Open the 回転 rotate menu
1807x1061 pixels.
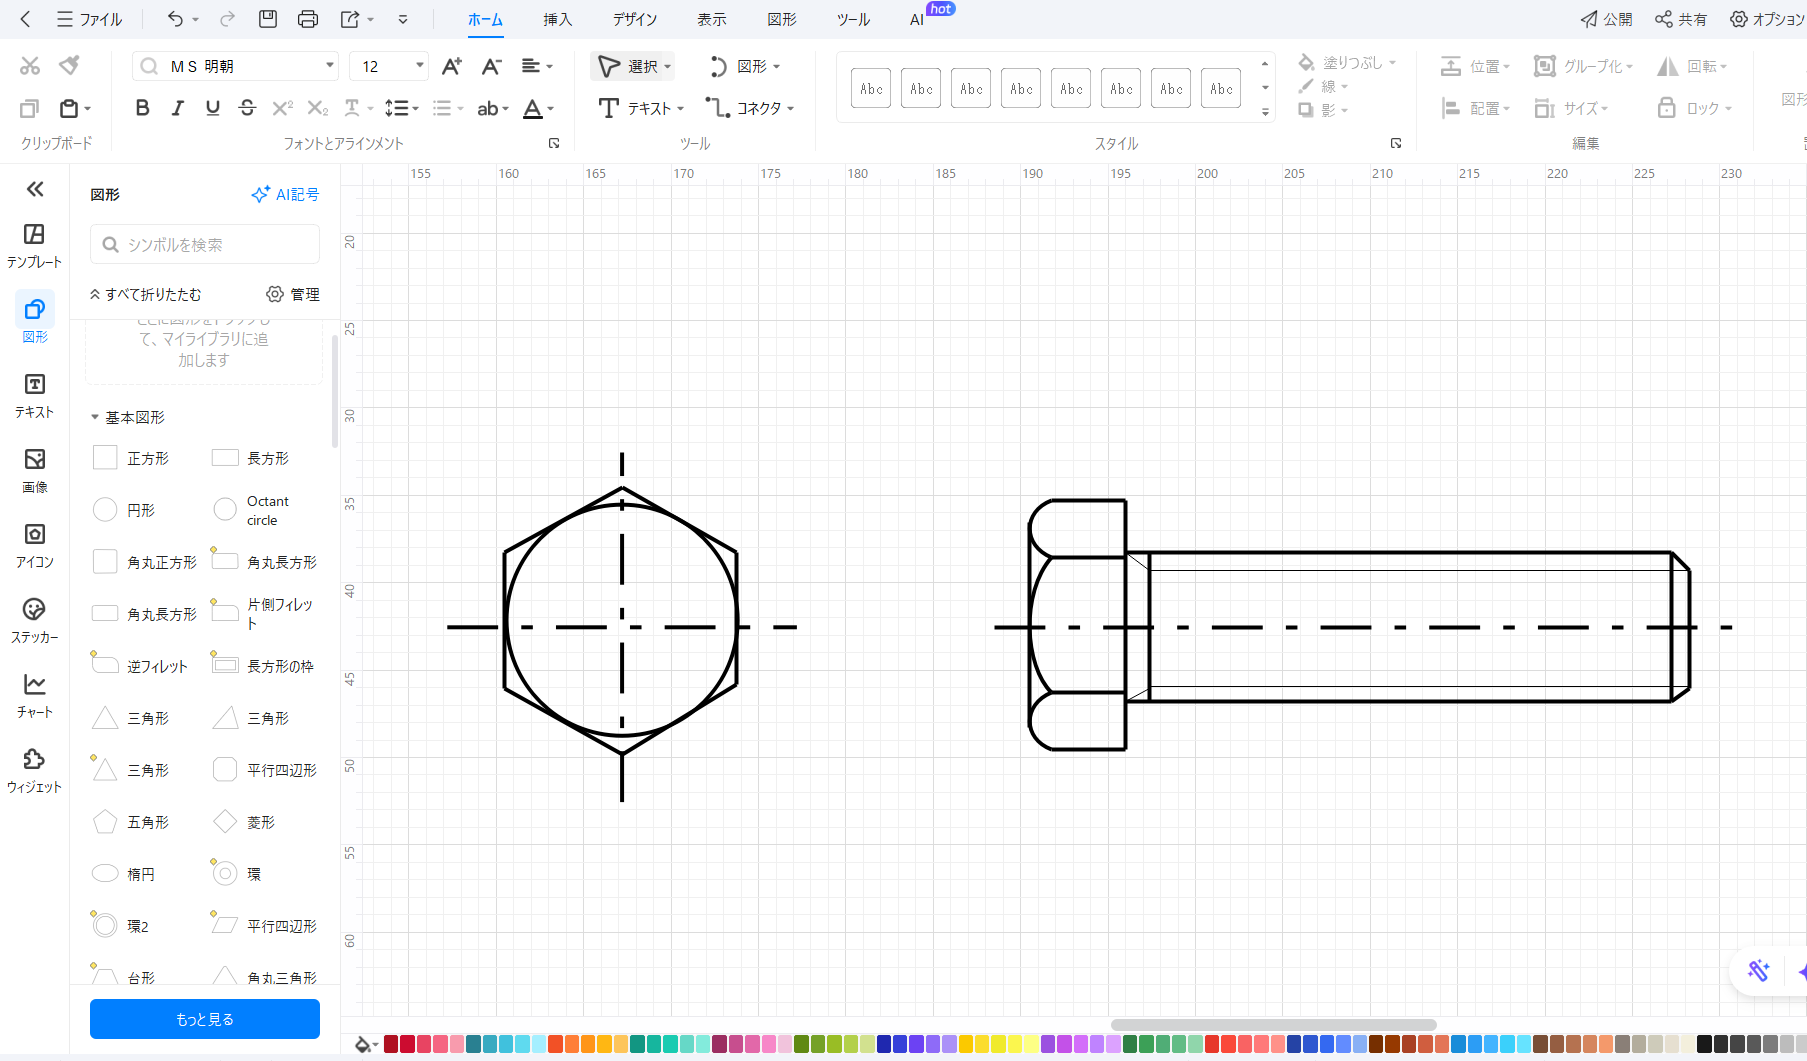coord(1692,66)
